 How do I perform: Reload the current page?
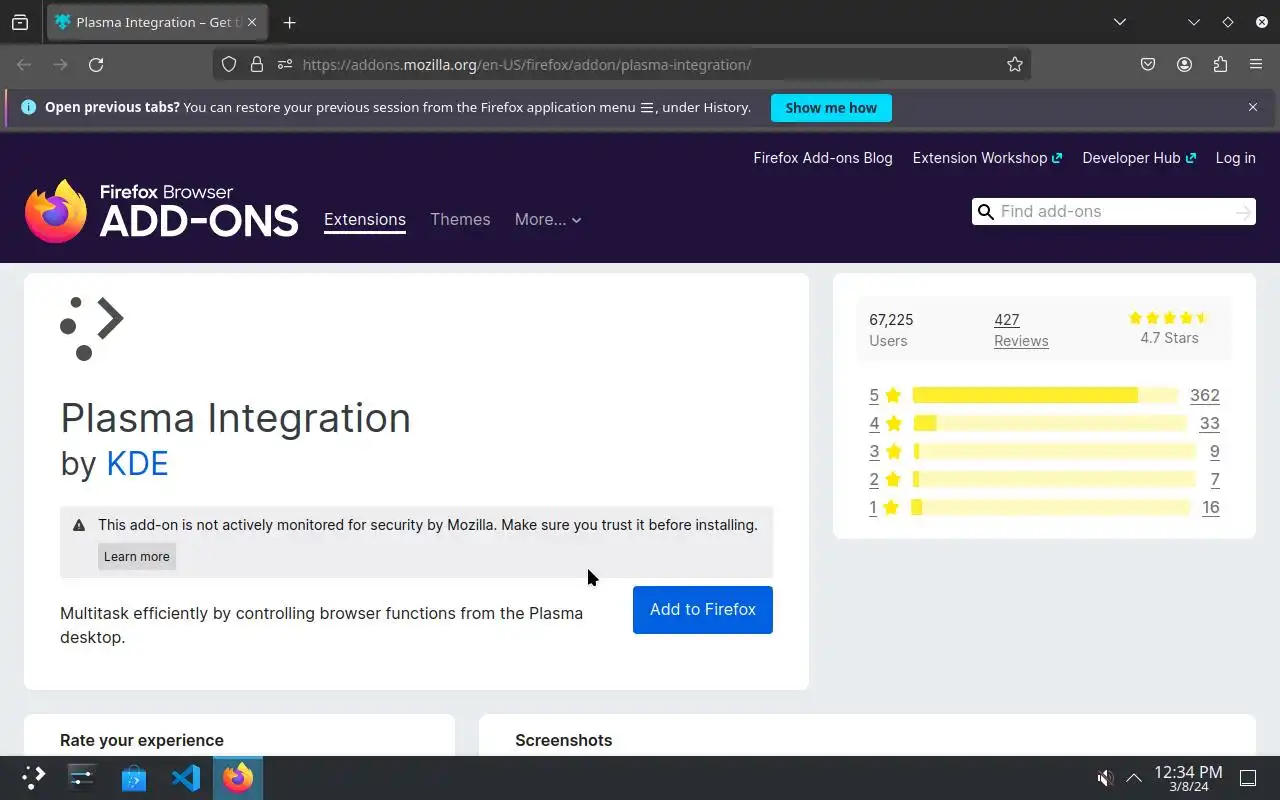click(x=96, y=64)
